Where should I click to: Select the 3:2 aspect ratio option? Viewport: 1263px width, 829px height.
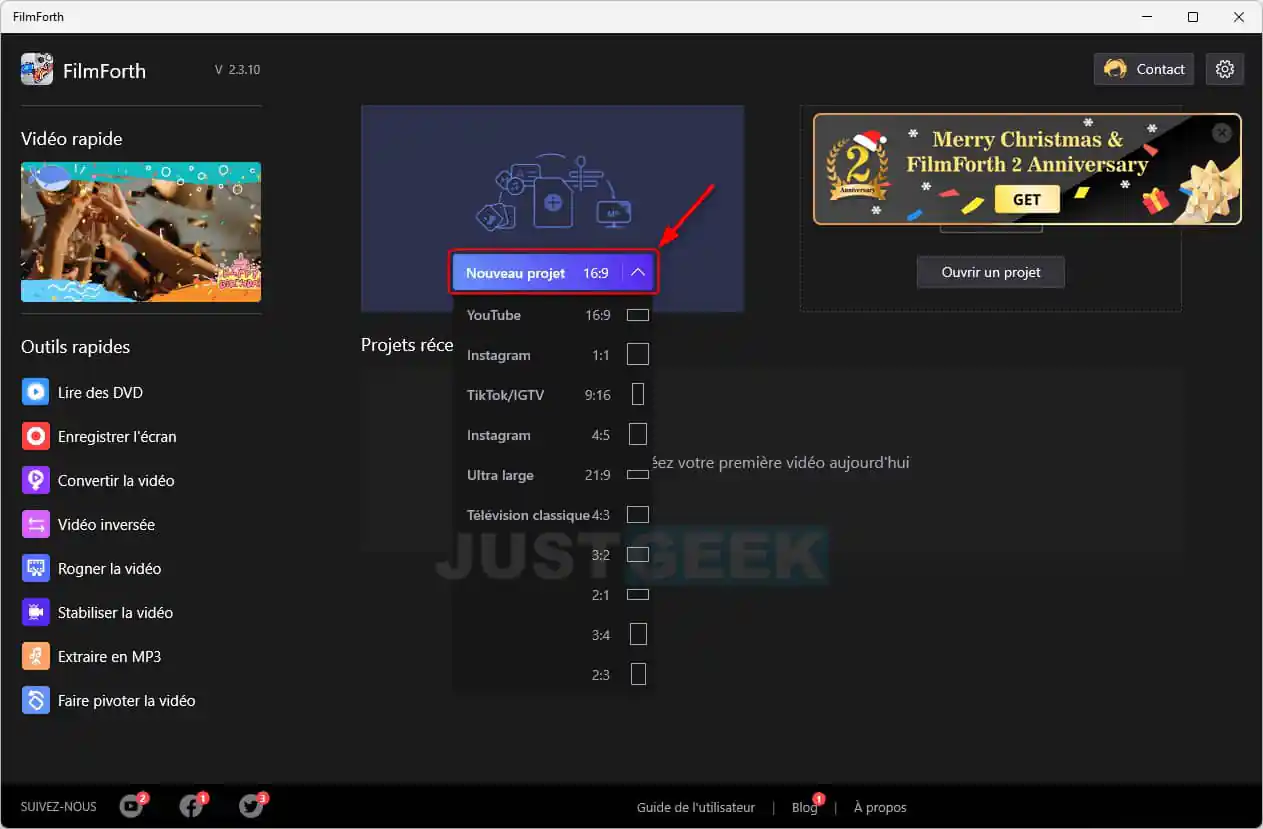click(x=553, y=555)
